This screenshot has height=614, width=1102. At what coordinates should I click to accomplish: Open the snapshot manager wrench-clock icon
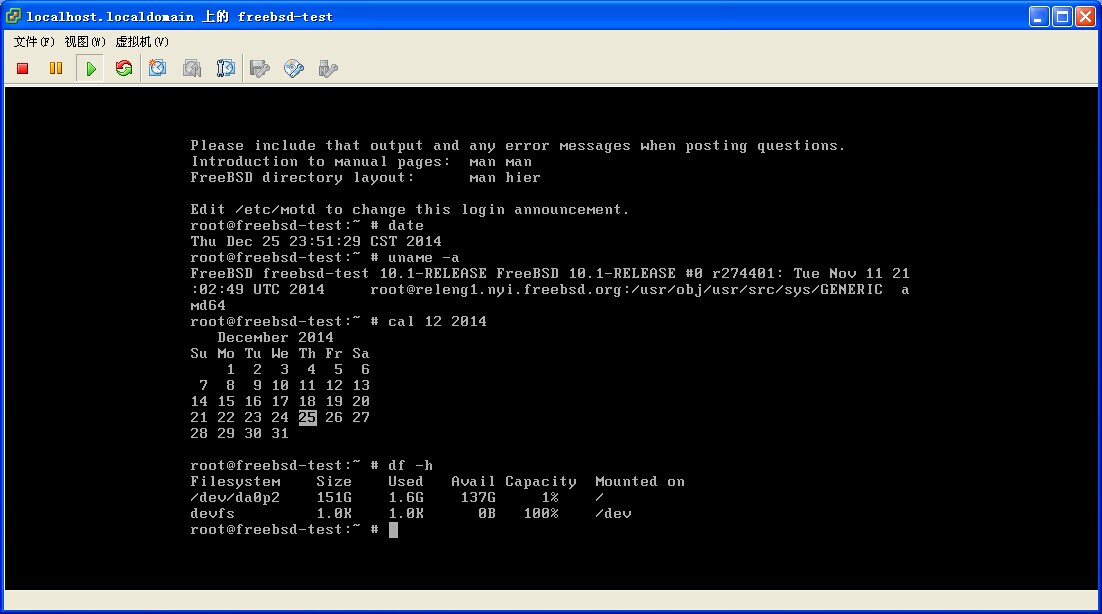coord(226,68)
